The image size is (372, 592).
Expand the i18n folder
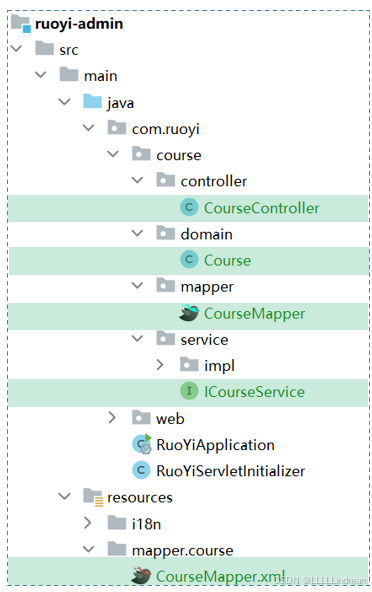click(88, 523)
